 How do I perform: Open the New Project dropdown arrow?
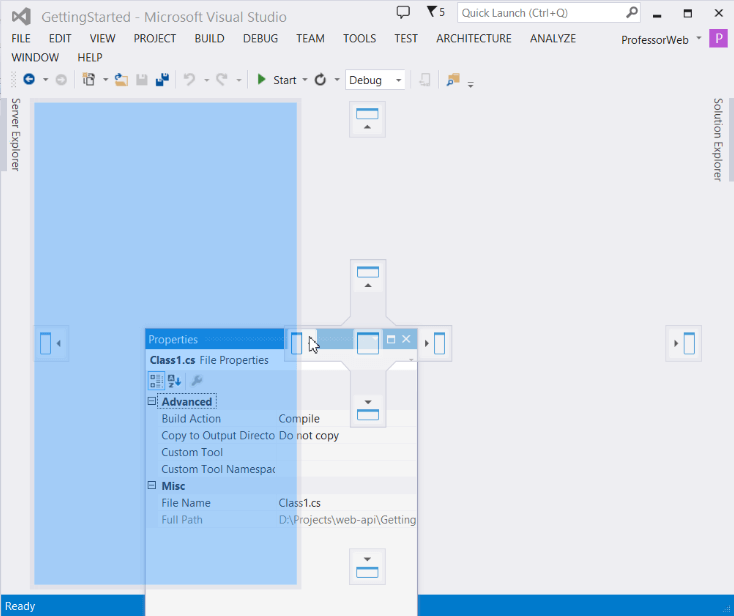coord(105,80)
